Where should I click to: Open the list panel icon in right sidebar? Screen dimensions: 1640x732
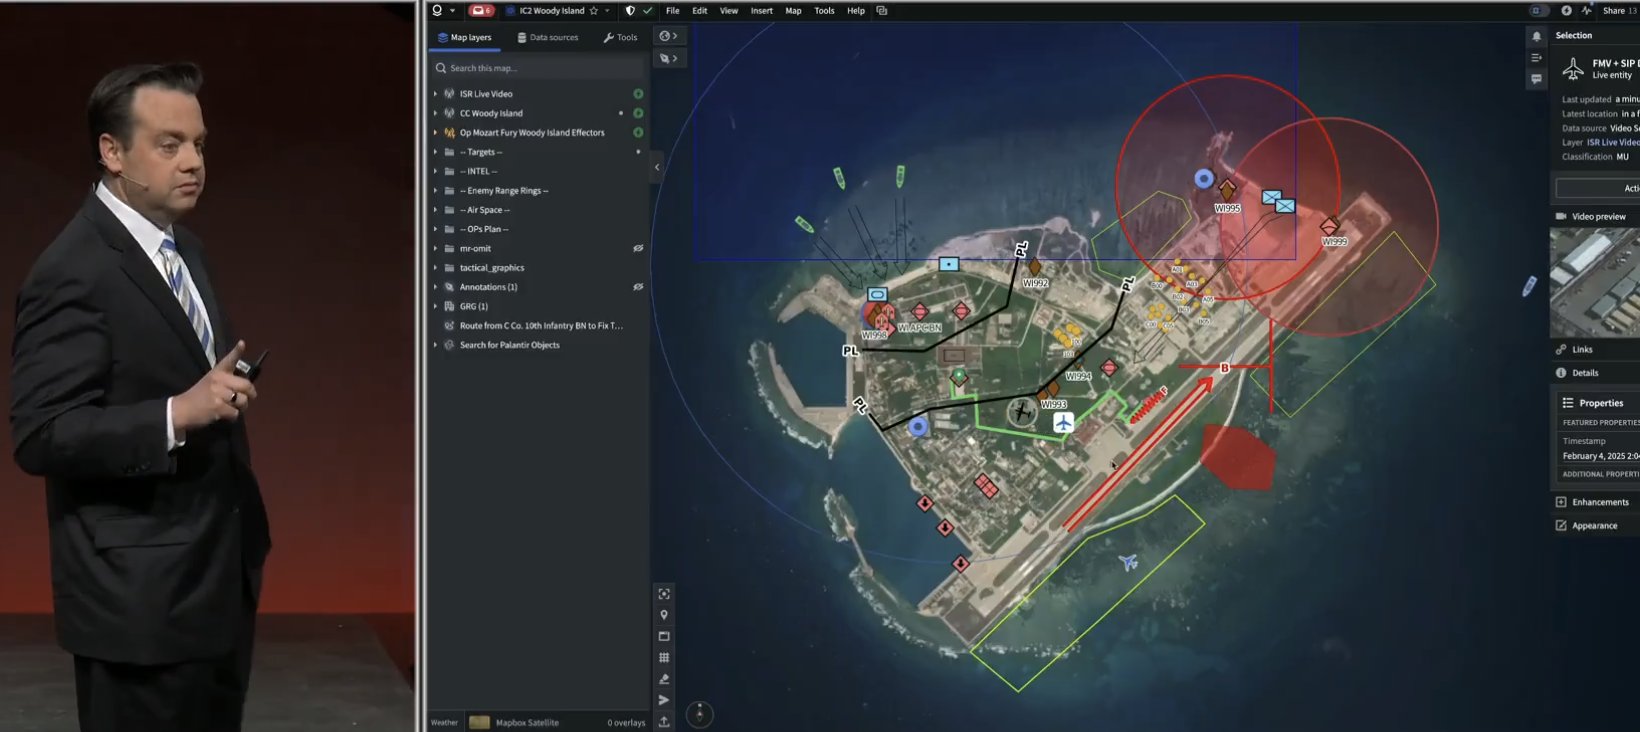tap(1537, 58)
